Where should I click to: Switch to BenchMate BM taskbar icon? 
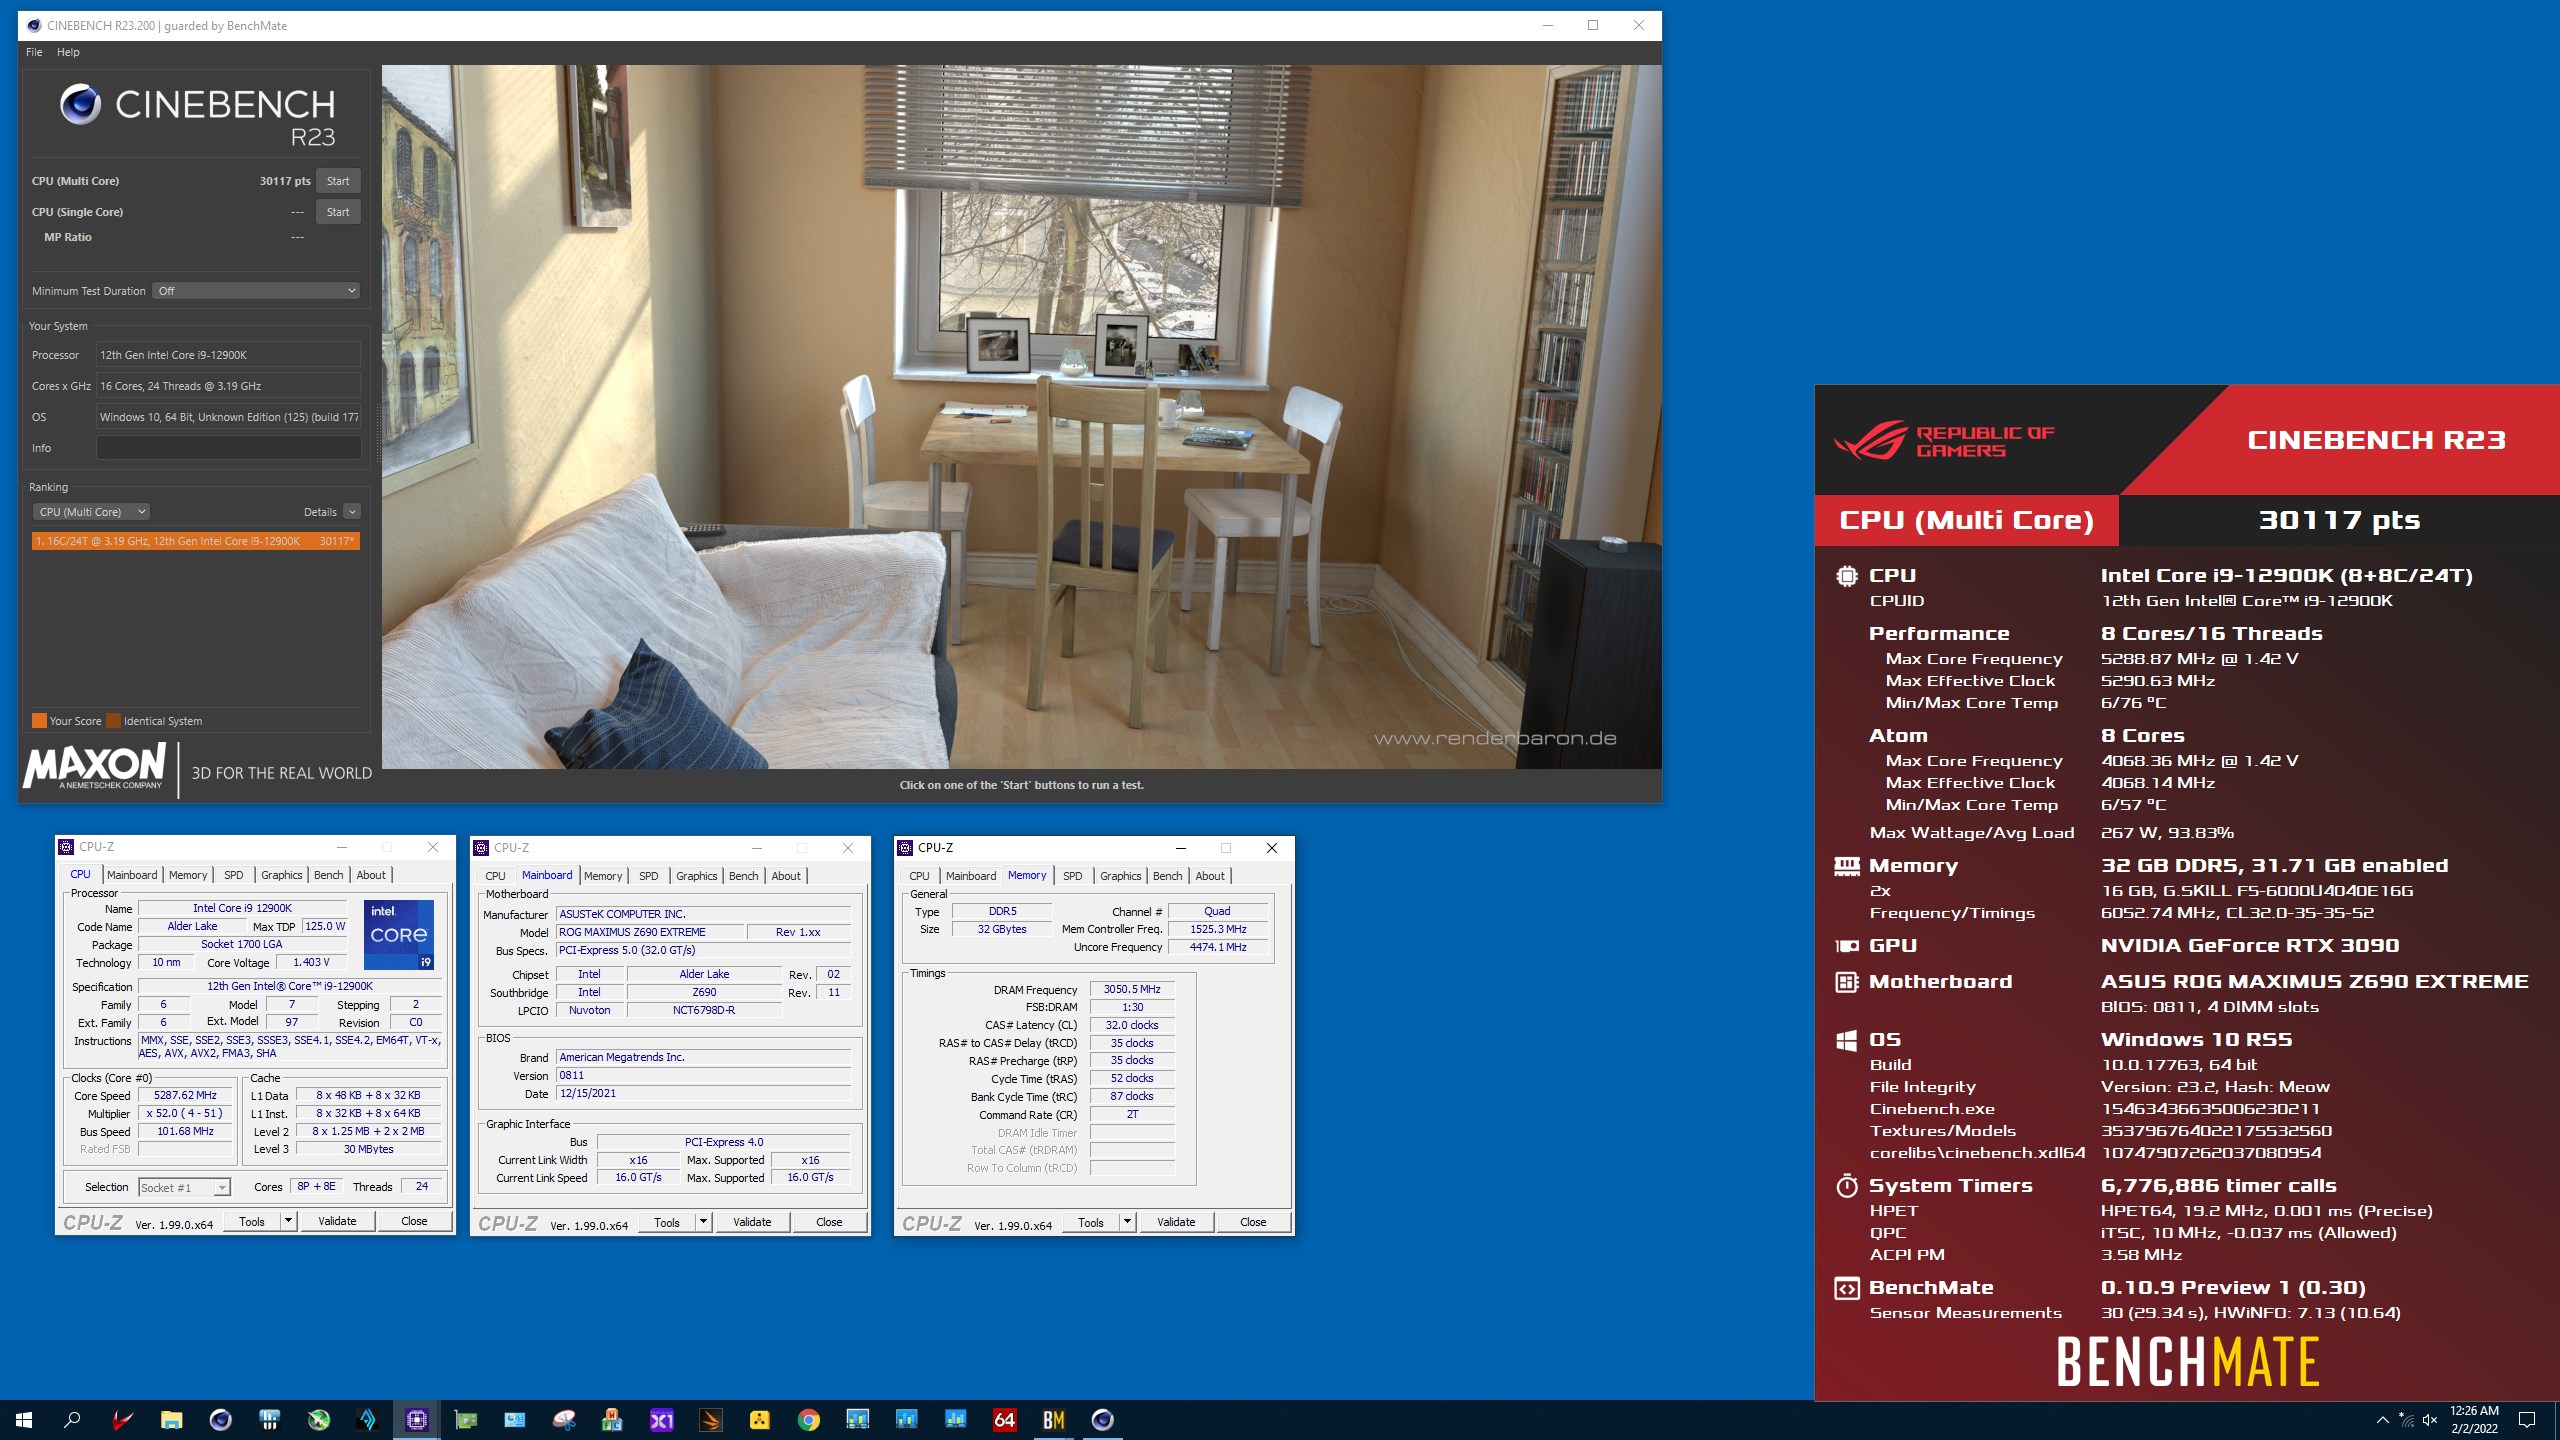tap(1054, 1419)
